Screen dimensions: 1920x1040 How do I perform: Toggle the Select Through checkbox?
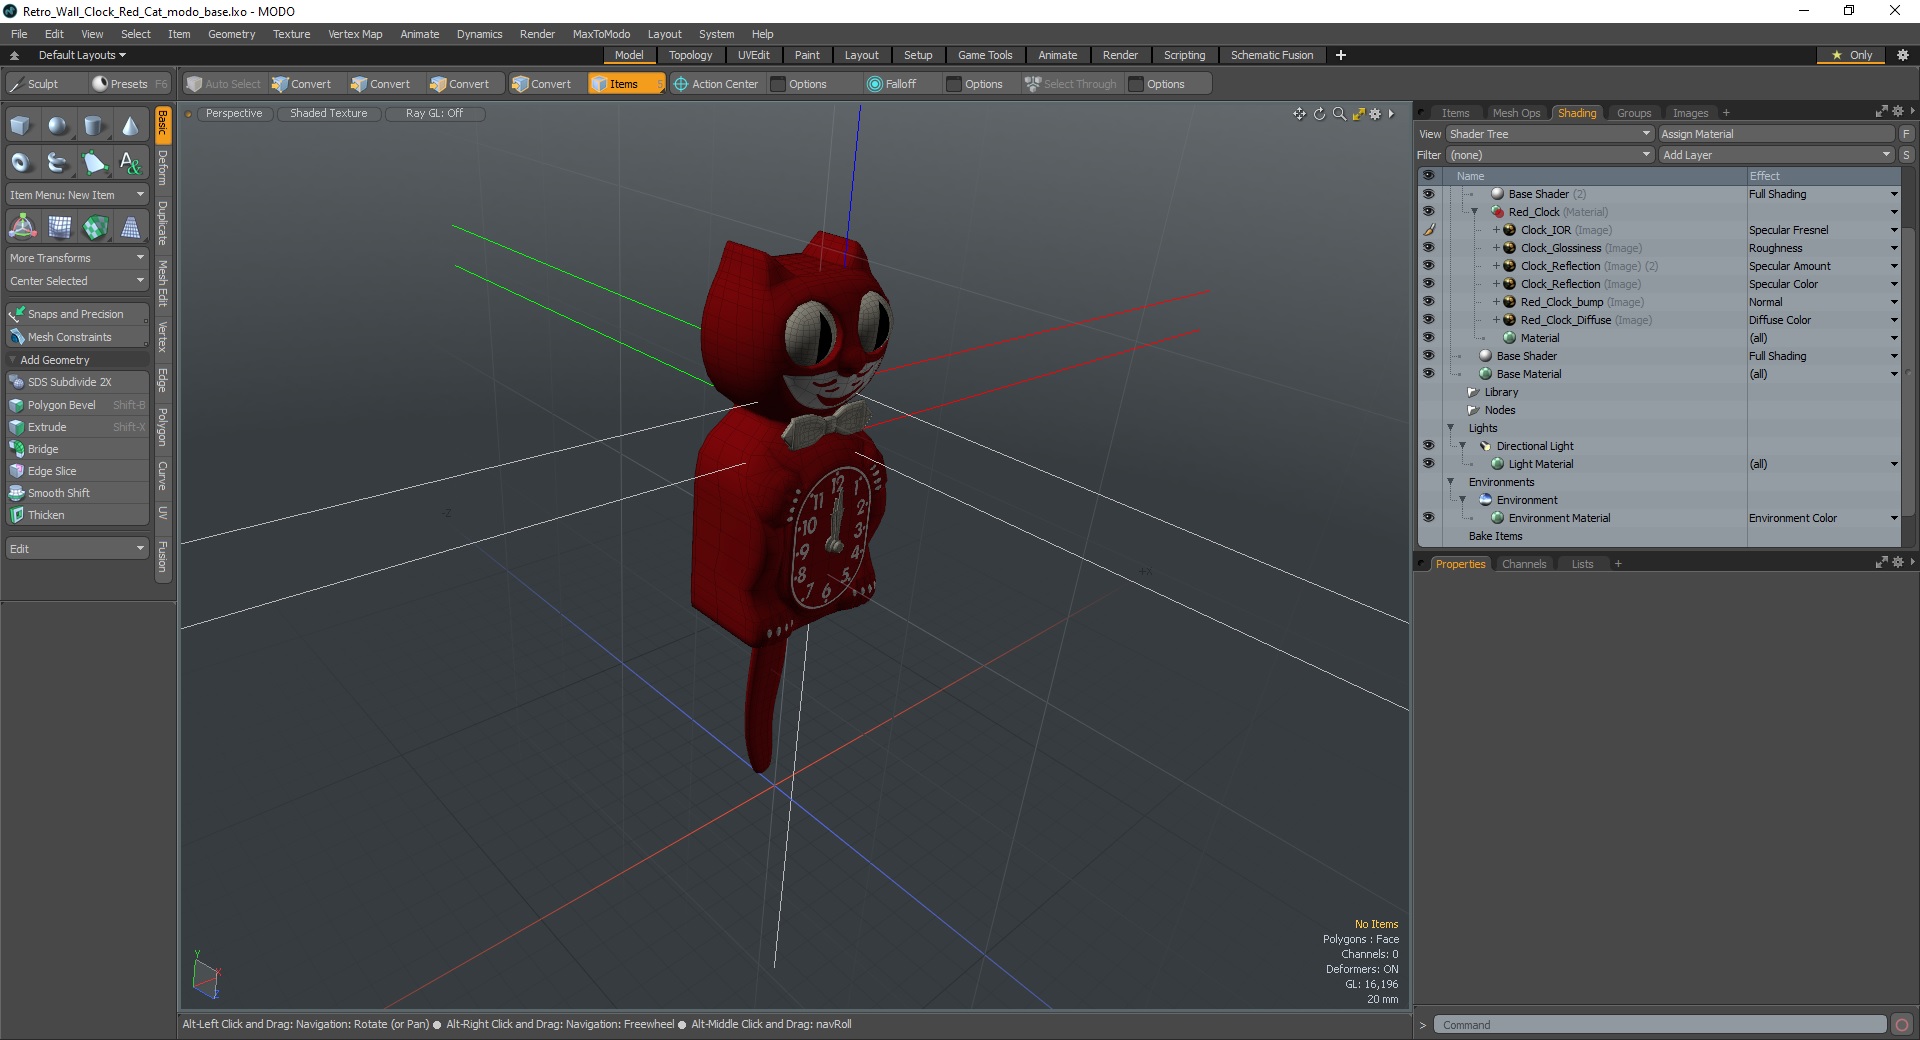[x=1070, y=84]
